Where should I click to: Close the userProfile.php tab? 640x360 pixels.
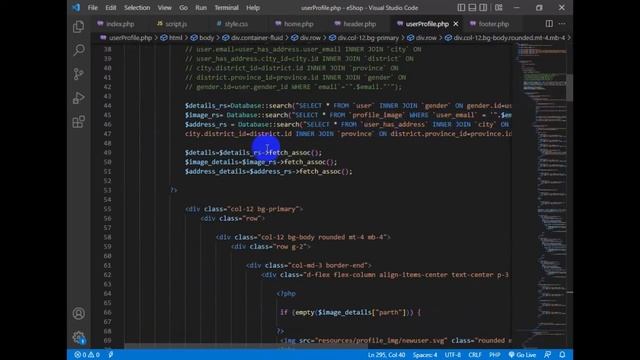(x=456, y=24)
